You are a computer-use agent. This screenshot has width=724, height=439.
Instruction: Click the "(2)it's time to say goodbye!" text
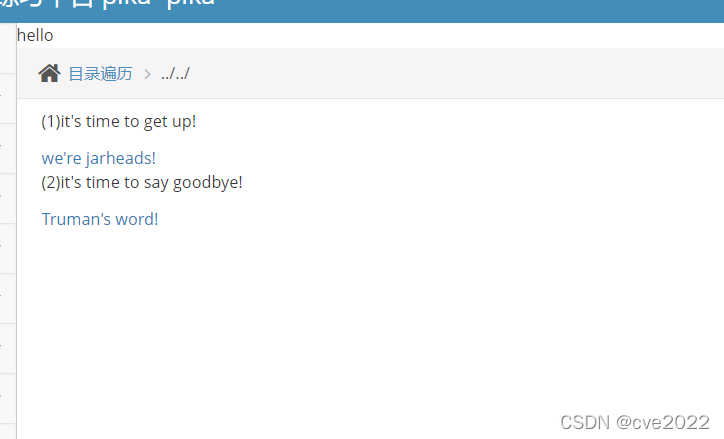point(142,182)
